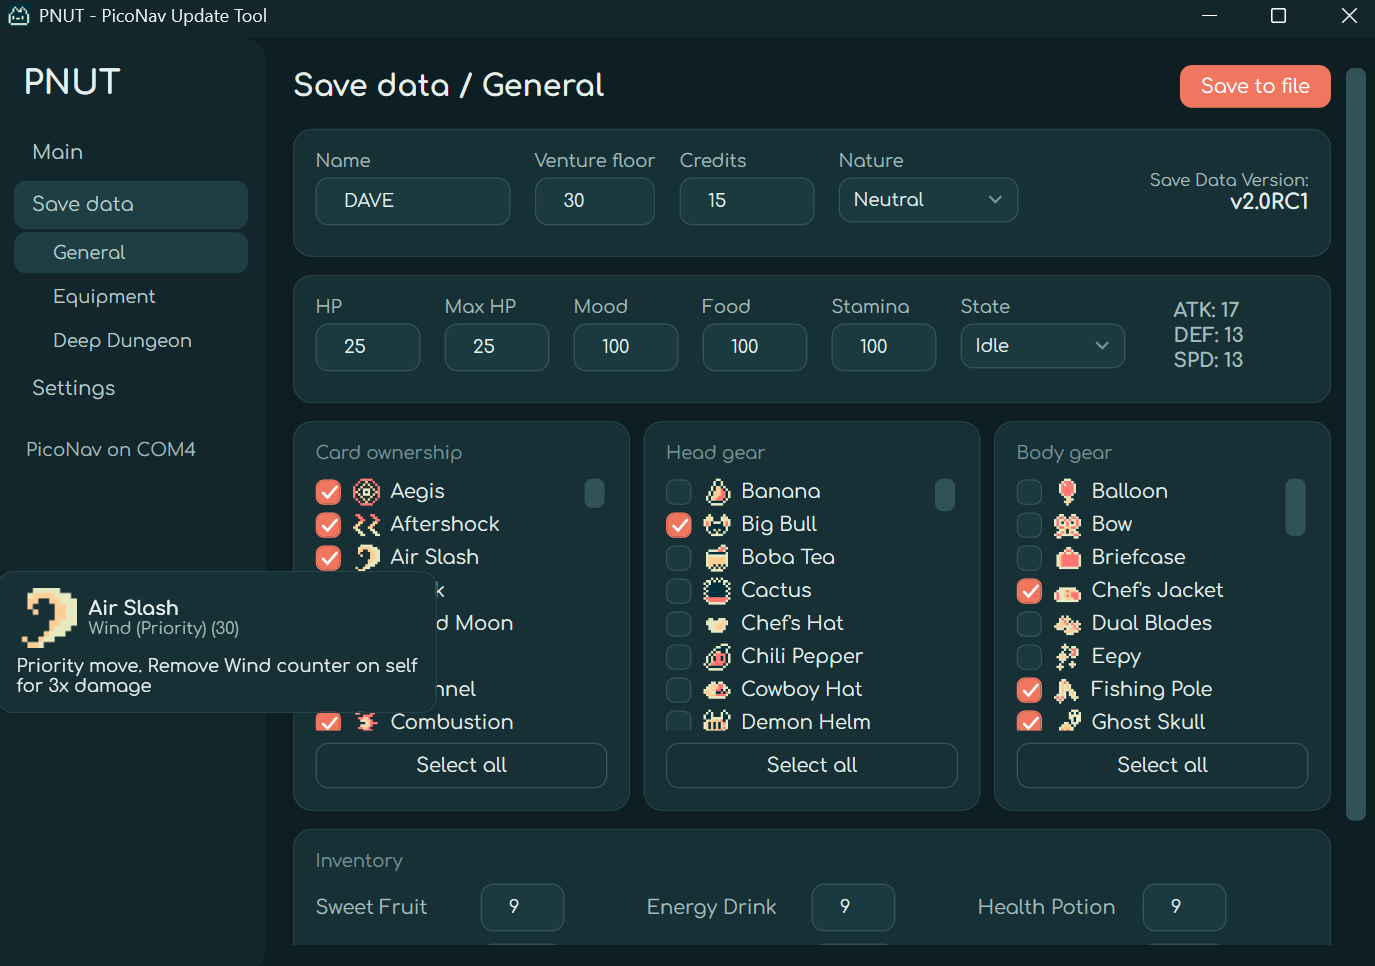Click the Briefcase body gear icon
1375x966 pixels.
[1068, 557]
